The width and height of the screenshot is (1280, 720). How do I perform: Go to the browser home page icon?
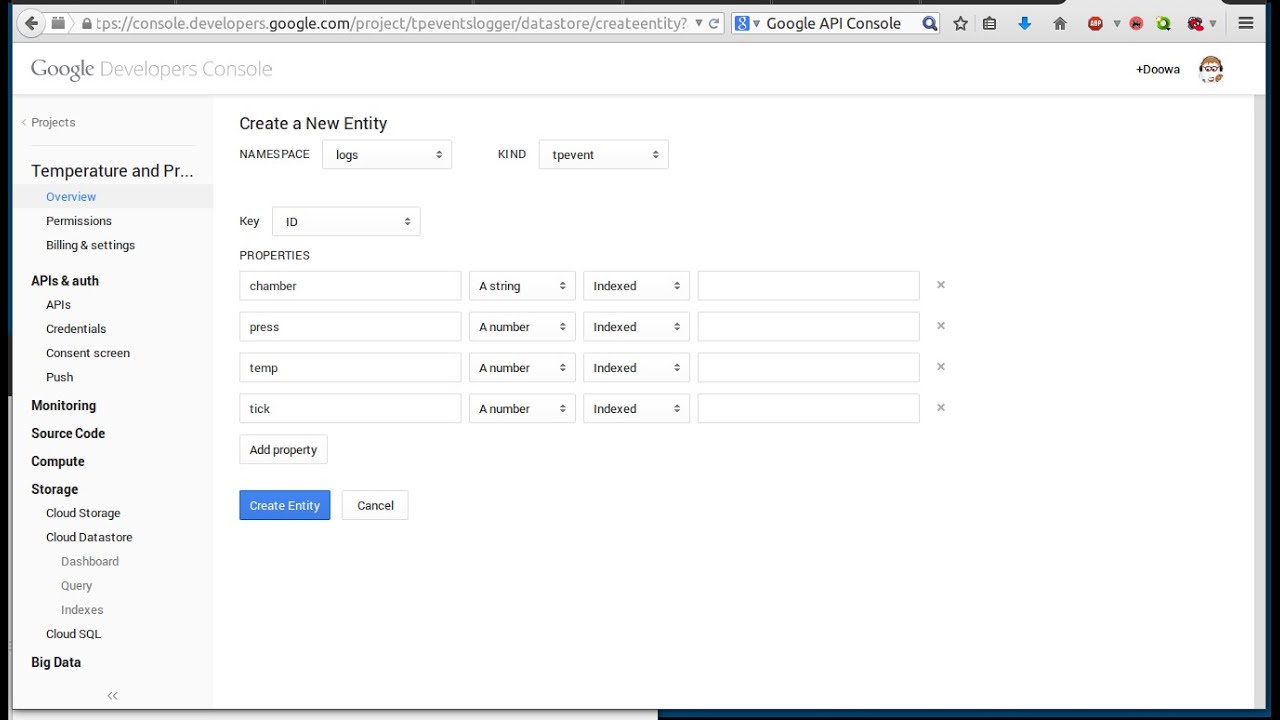tap(1060, 23)
